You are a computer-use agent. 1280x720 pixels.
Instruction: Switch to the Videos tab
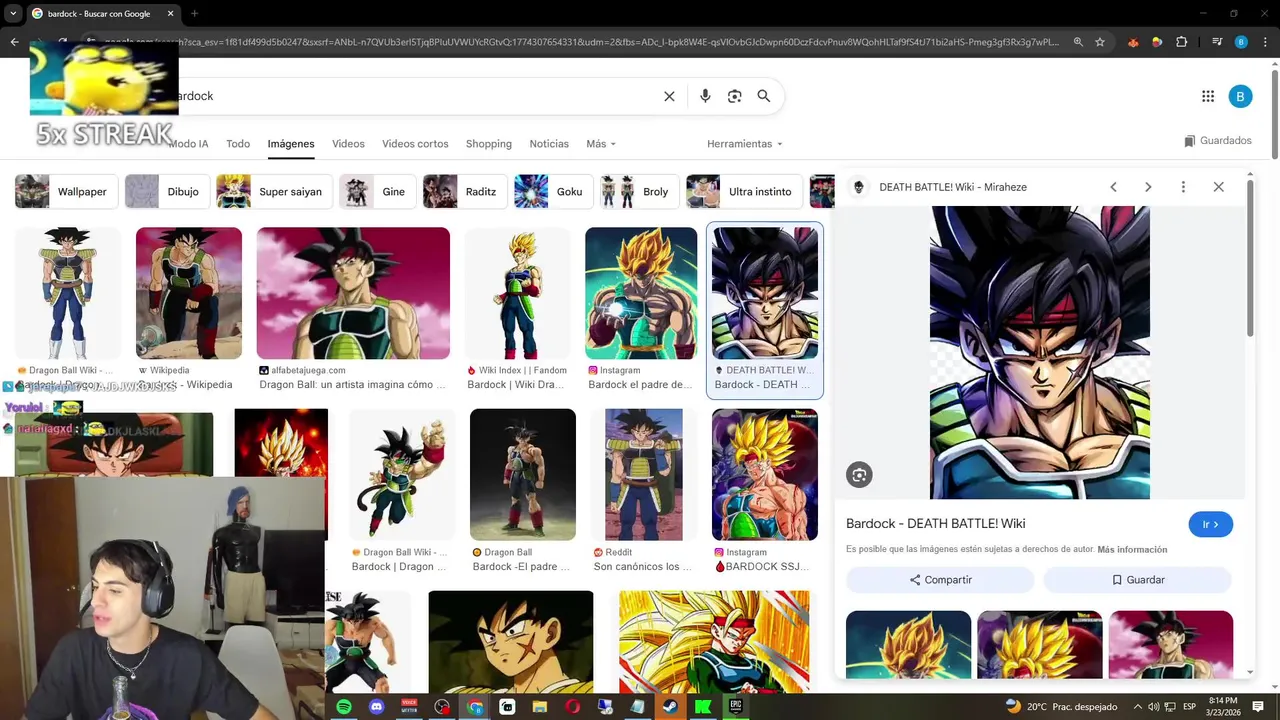(348, 144)
